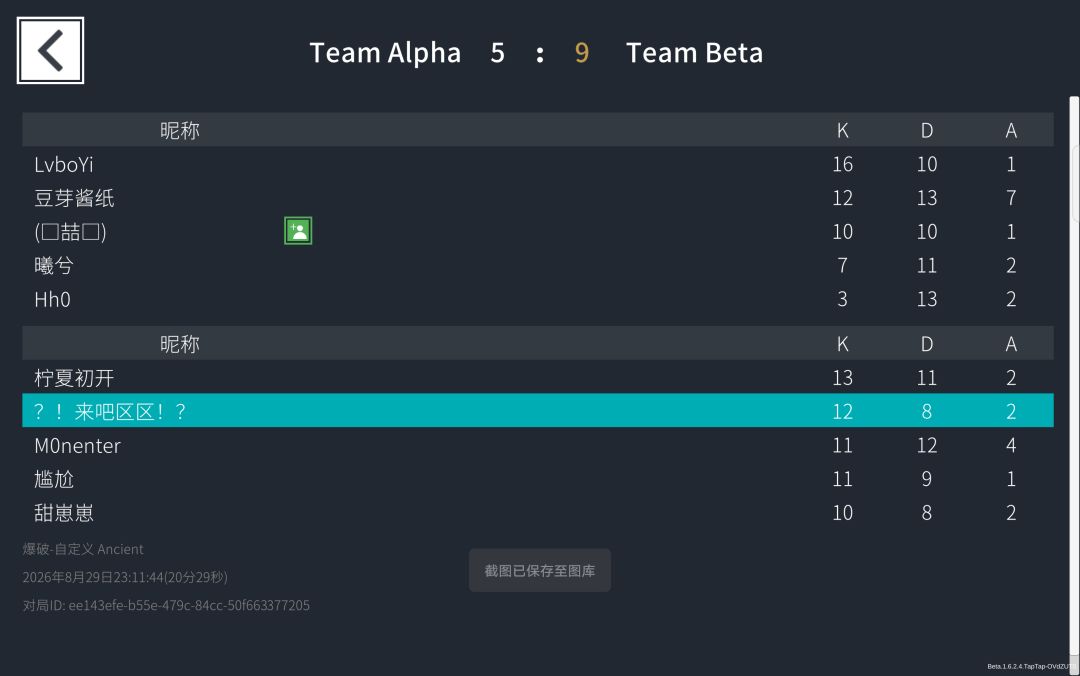This screenshot has width=1080, height=676.
Task: Select player M0nenter row
Action: [x=538, y=445]
